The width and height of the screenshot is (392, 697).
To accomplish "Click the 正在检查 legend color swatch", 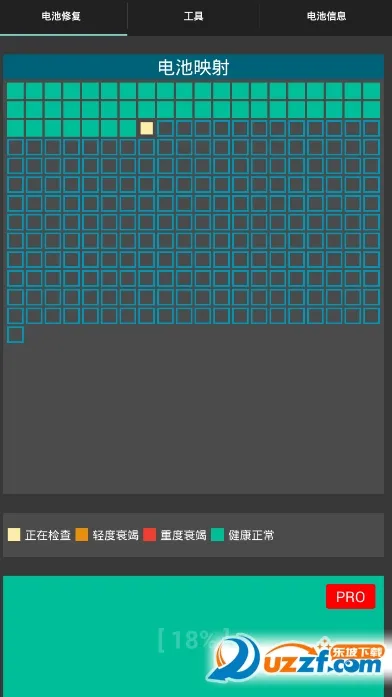I will click(x=14, y=535).
